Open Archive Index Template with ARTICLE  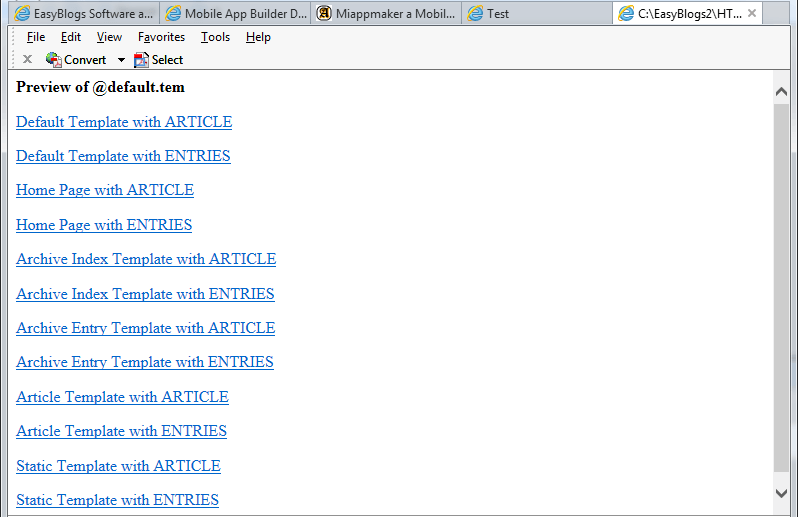click(146, 259)
